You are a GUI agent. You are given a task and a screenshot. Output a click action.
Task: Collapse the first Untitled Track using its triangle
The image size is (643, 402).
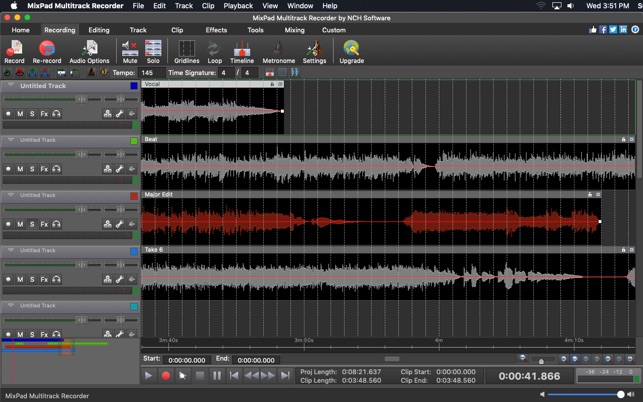pyautogui.click(x=11, y=86)
